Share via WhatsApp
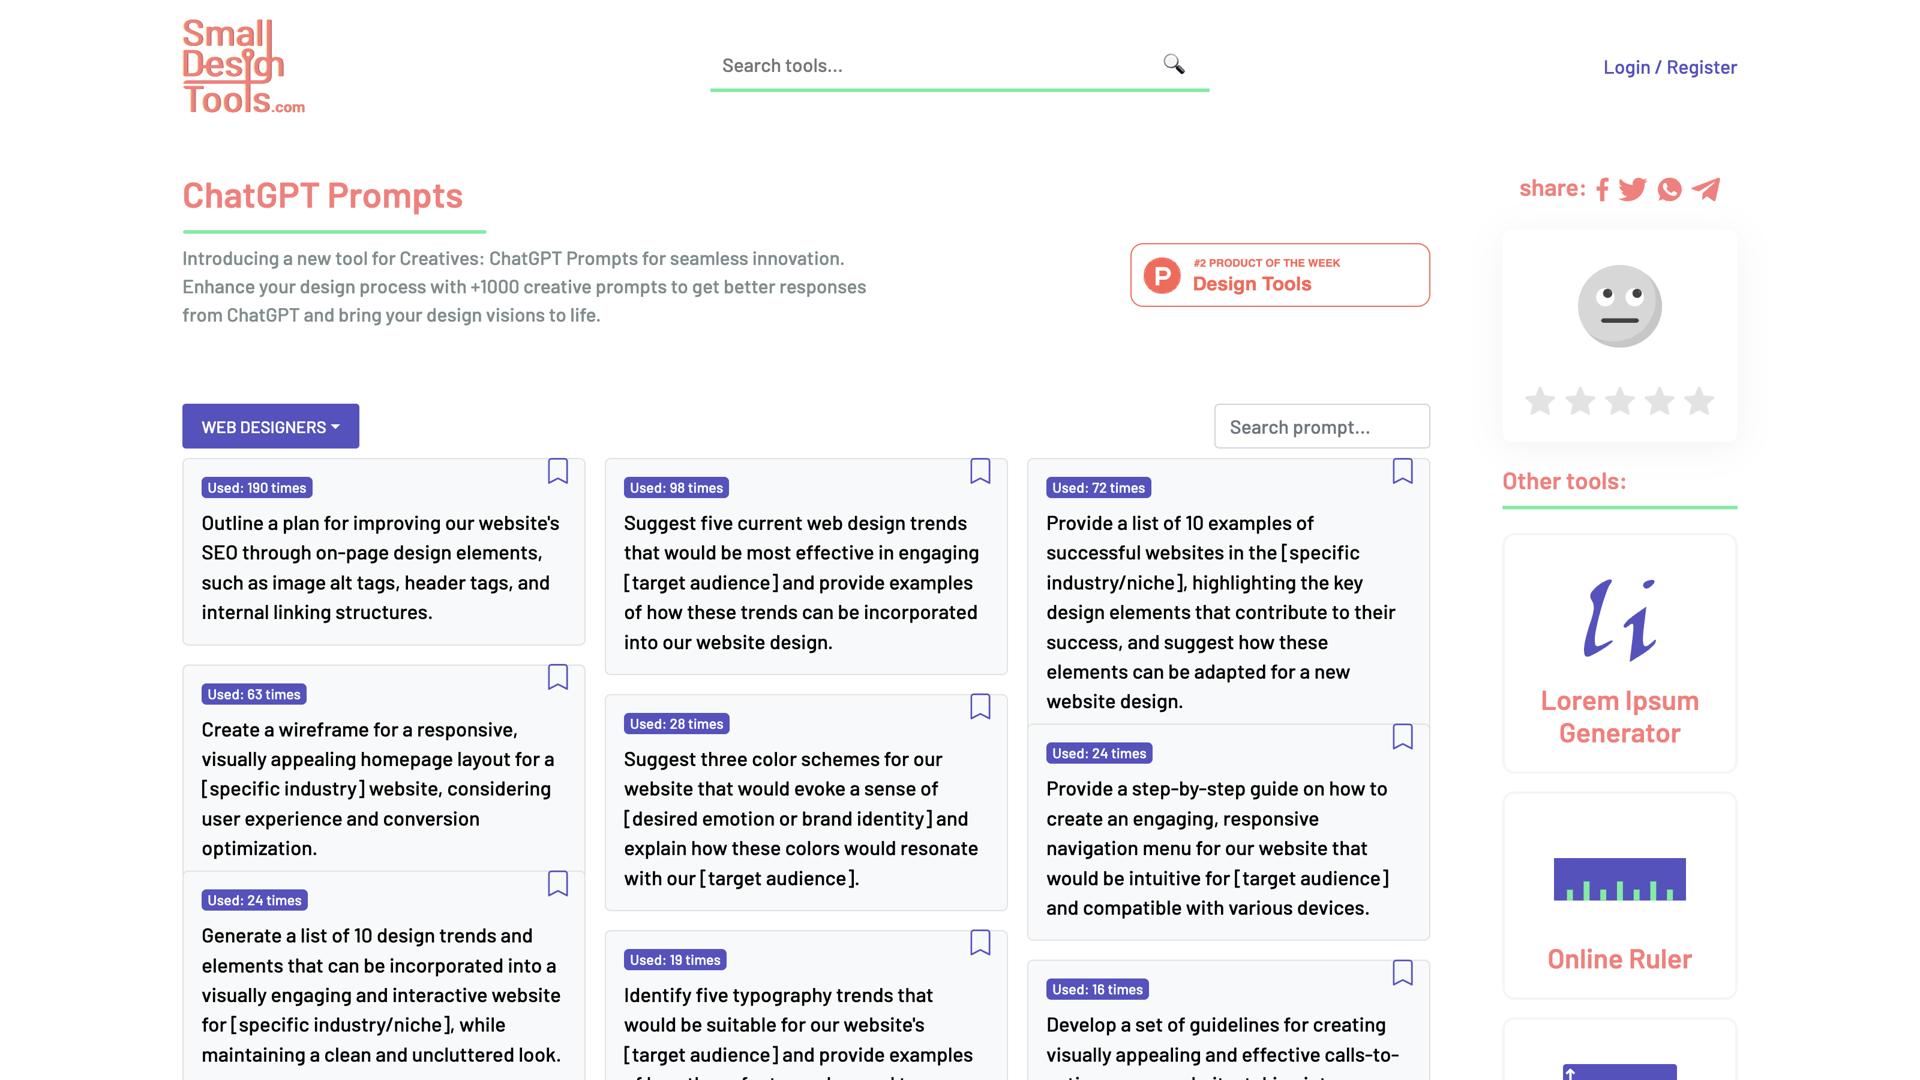 click(1669, 189)
